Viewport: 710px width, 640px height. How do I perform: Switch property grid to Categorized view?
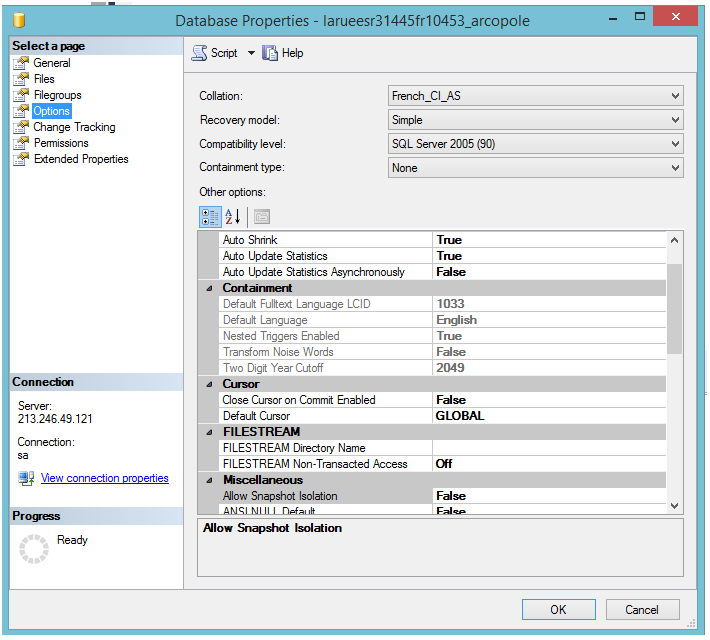click(211, 217)
